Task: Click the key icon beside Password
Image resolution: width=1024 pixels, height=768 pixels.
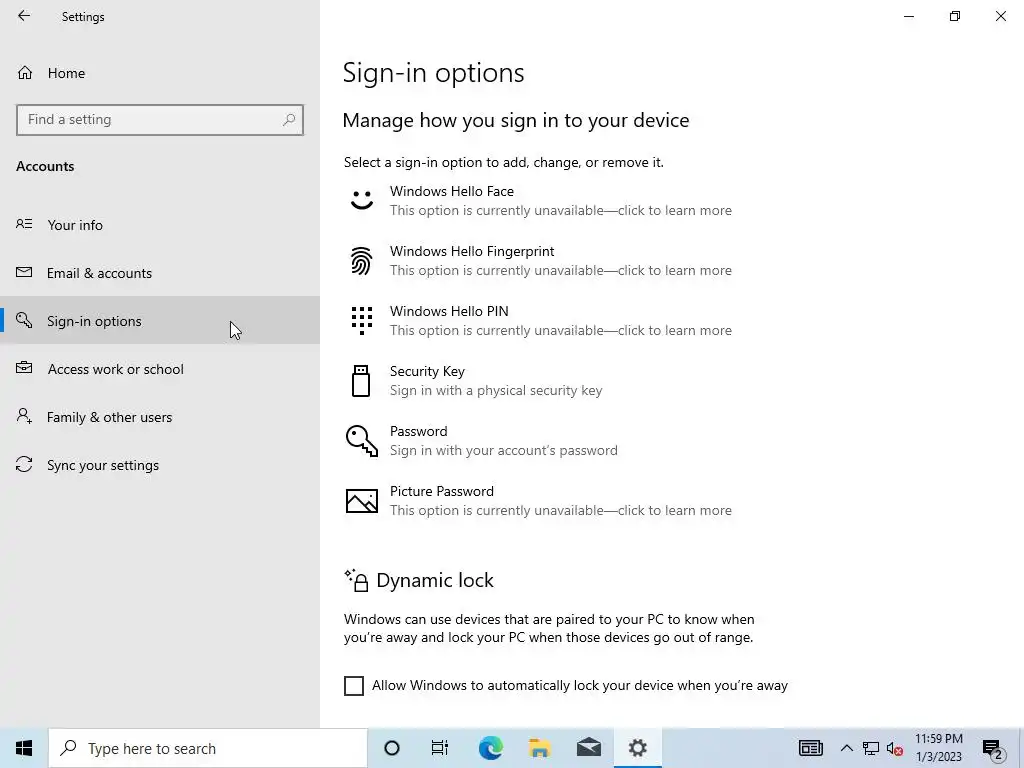Action: [362, 441]
